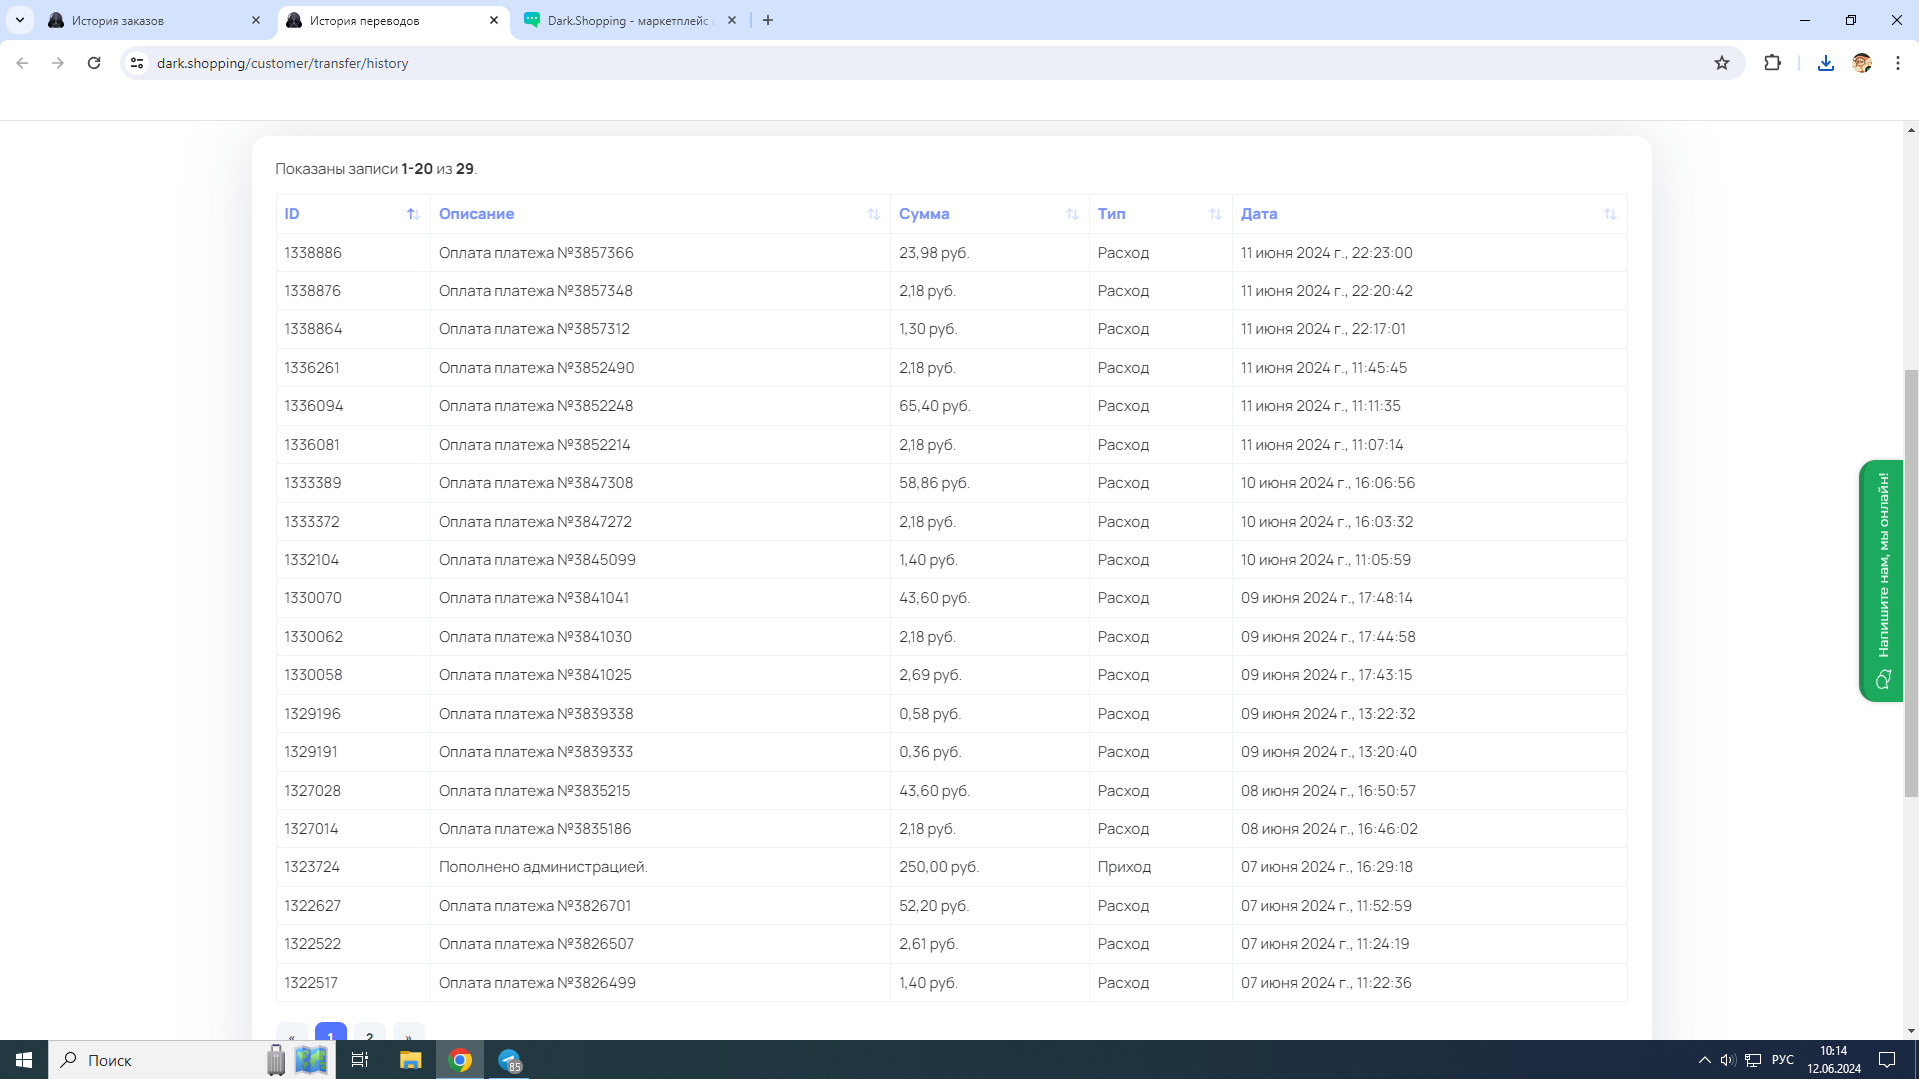Open File Explorer from the taskbar

pos(410,1060)
